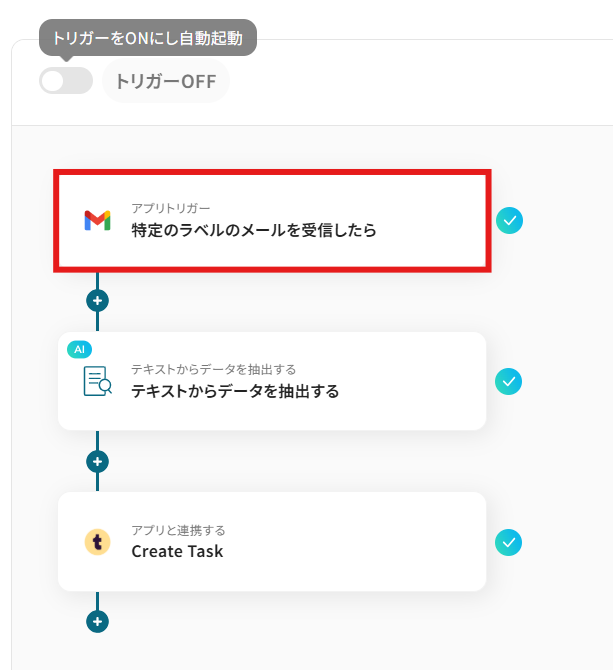Click gray テキストからデータを抽出する subtitle
This screenshot has width=613, height=670.
pyautogui.click(x=214, y=369)
